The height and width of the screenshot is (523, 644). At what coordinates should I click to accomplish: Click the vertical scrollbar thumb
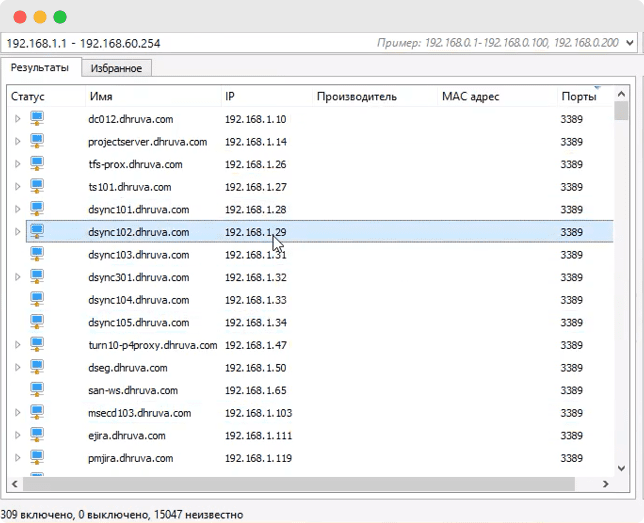(621, 111)
